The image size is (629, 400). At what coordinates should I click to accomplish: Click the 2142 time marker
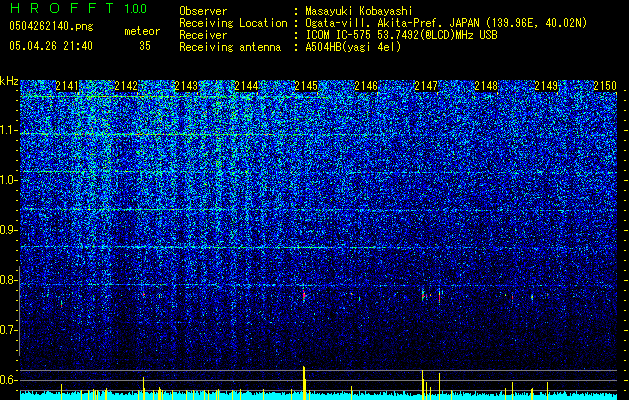click(126, 86)
